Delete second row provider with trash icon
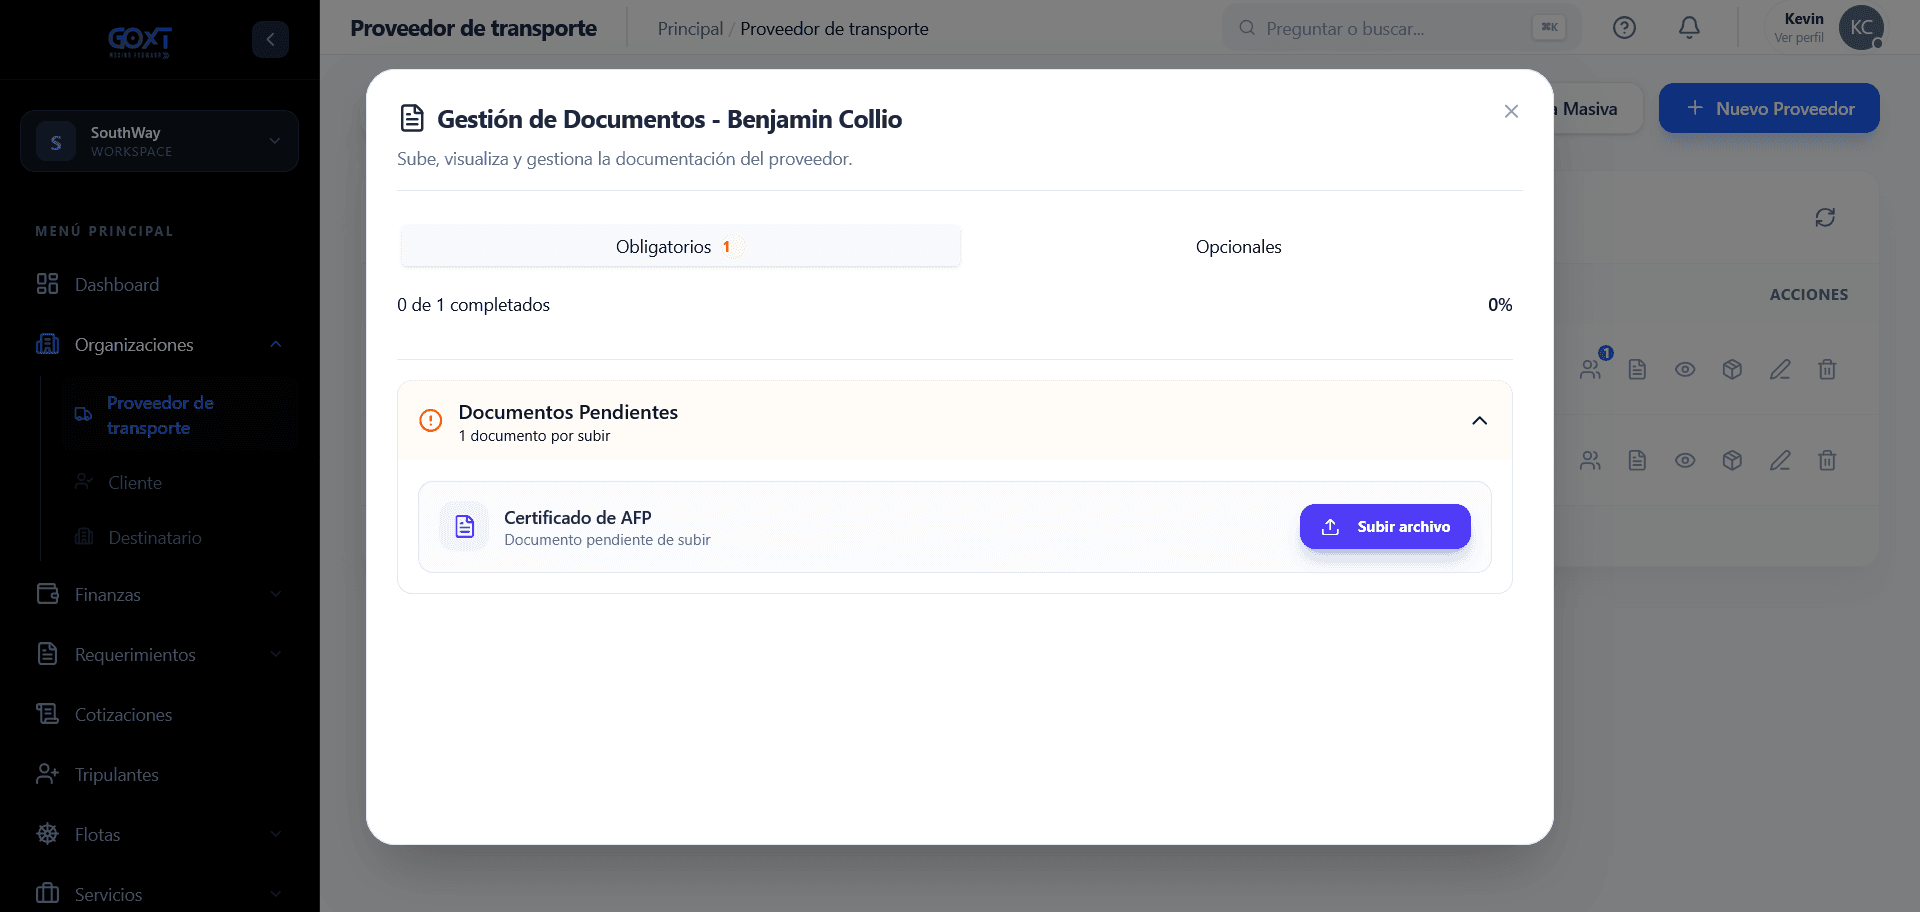Image resolution: width=1920 pixels, height=912 pixels. (1827, 460)
